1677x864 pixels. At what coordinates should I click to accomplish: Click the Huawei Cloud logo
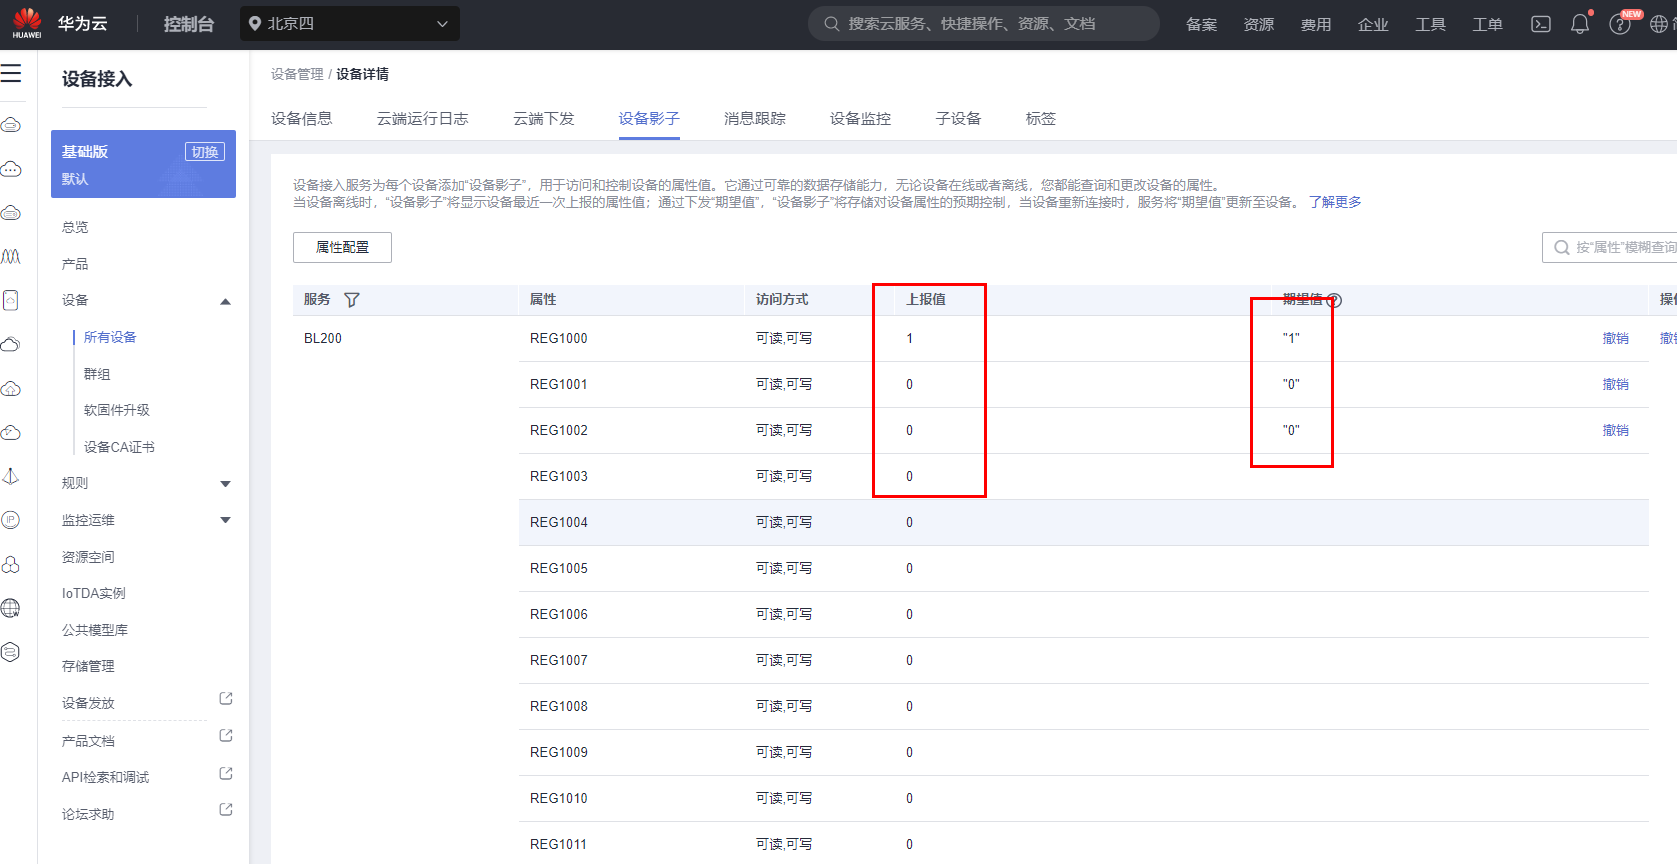(x=27, y=23)
